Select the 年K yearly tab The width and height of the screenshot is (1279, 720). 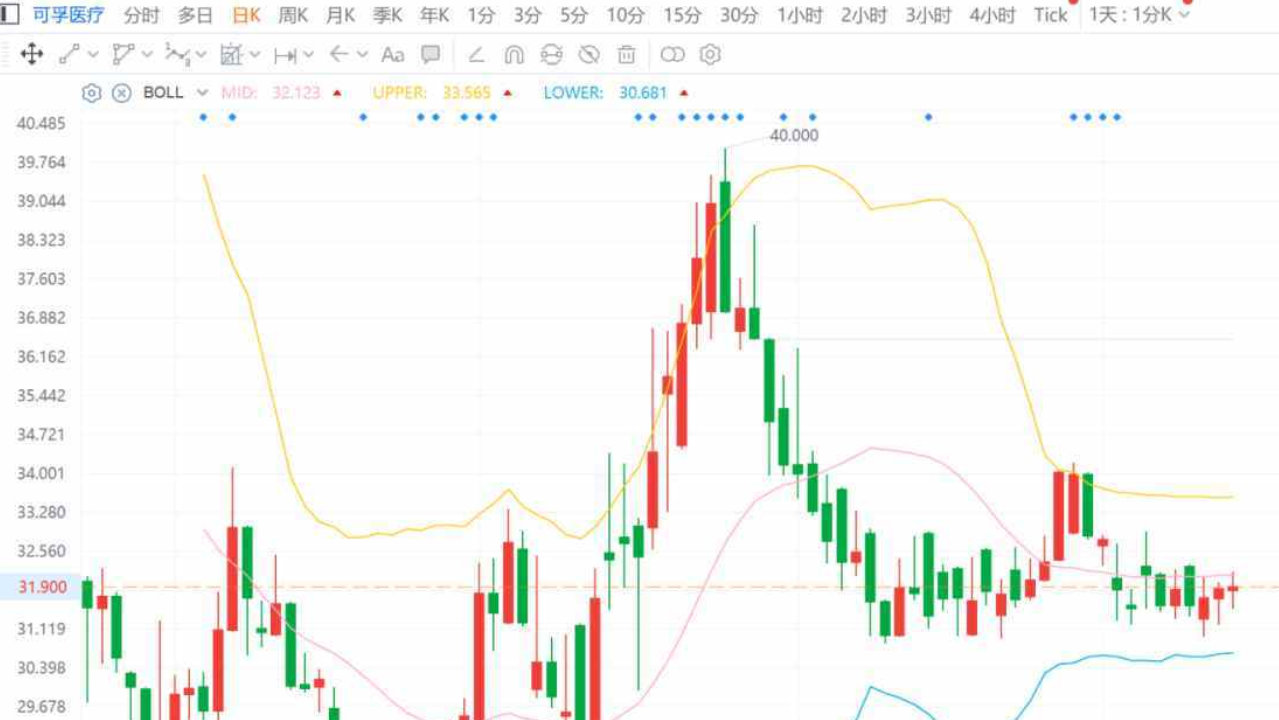(x=434, y=15)
